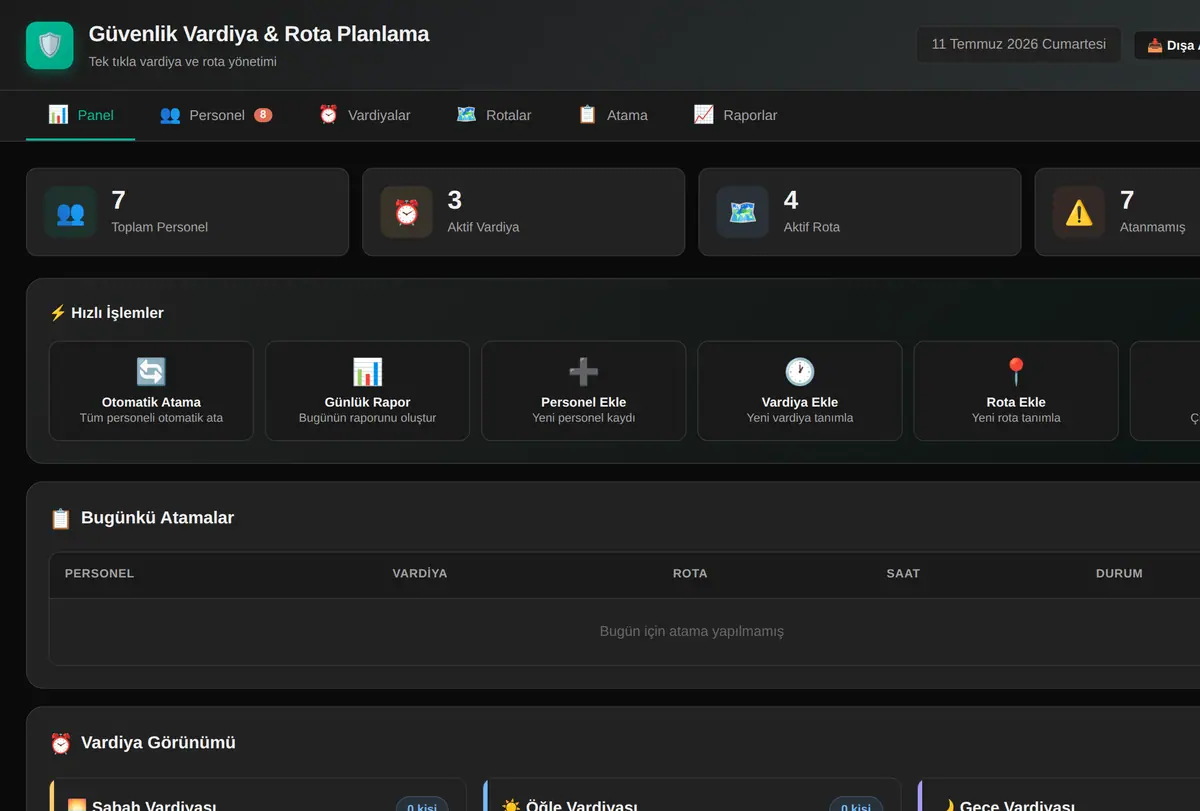Click the DURUM column header
The height and width of the screenshot is (811, 1200).
[1119, 574]
